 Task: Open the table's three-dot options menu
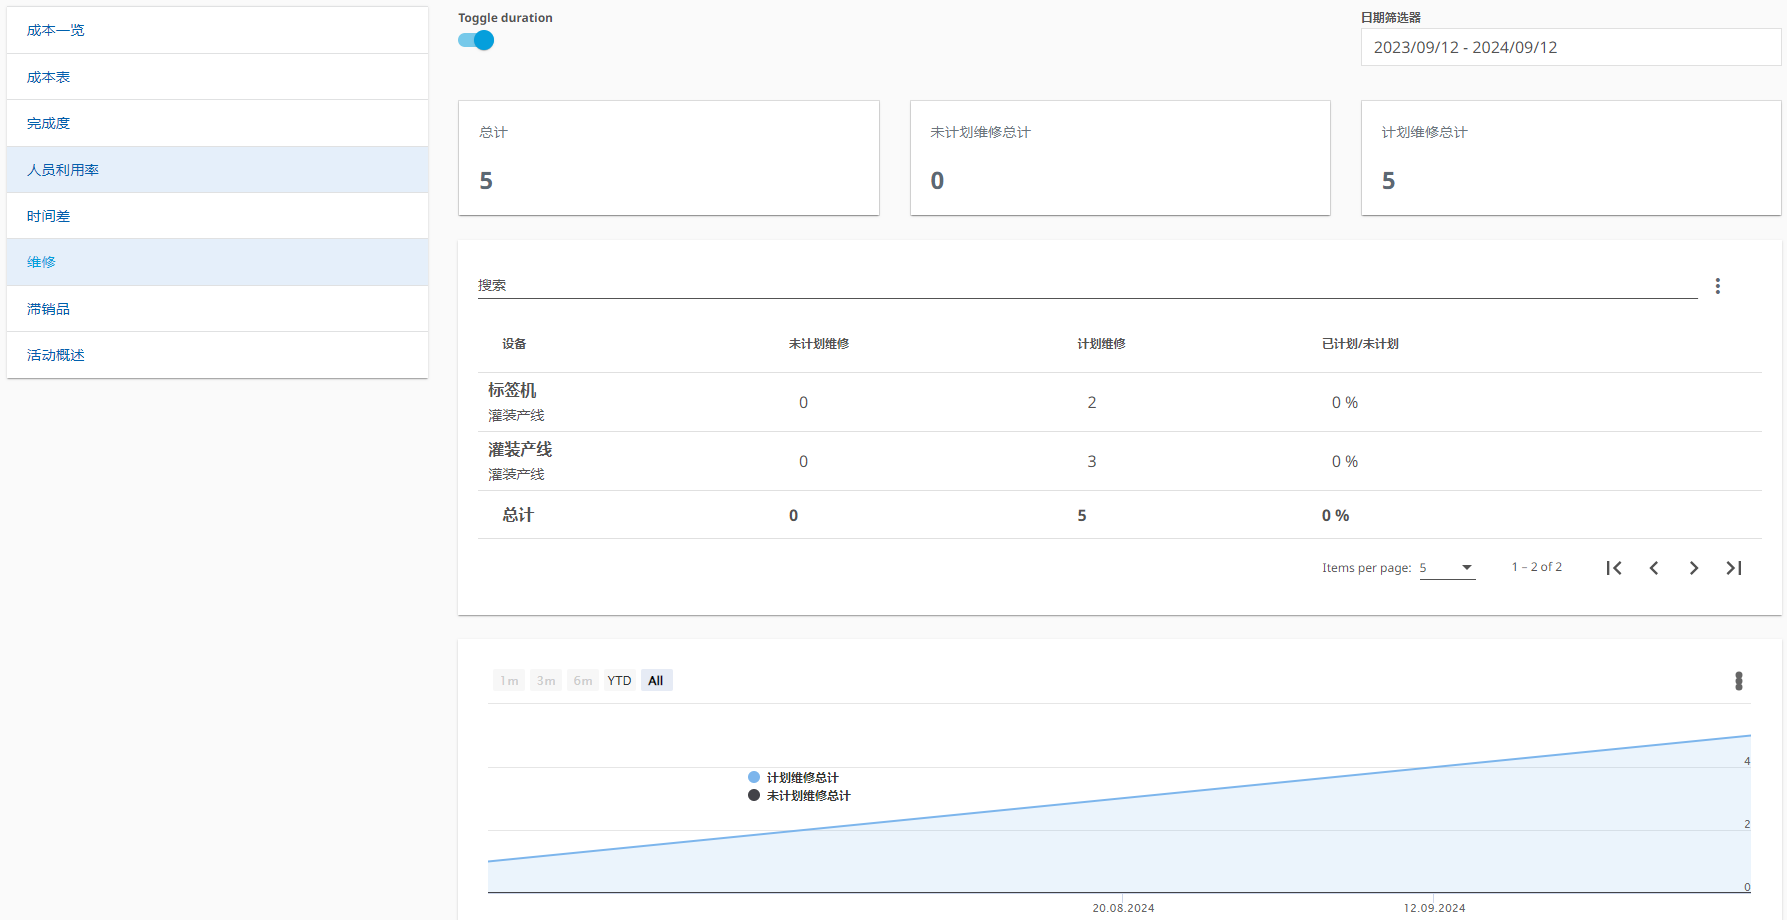[1717, 286]
